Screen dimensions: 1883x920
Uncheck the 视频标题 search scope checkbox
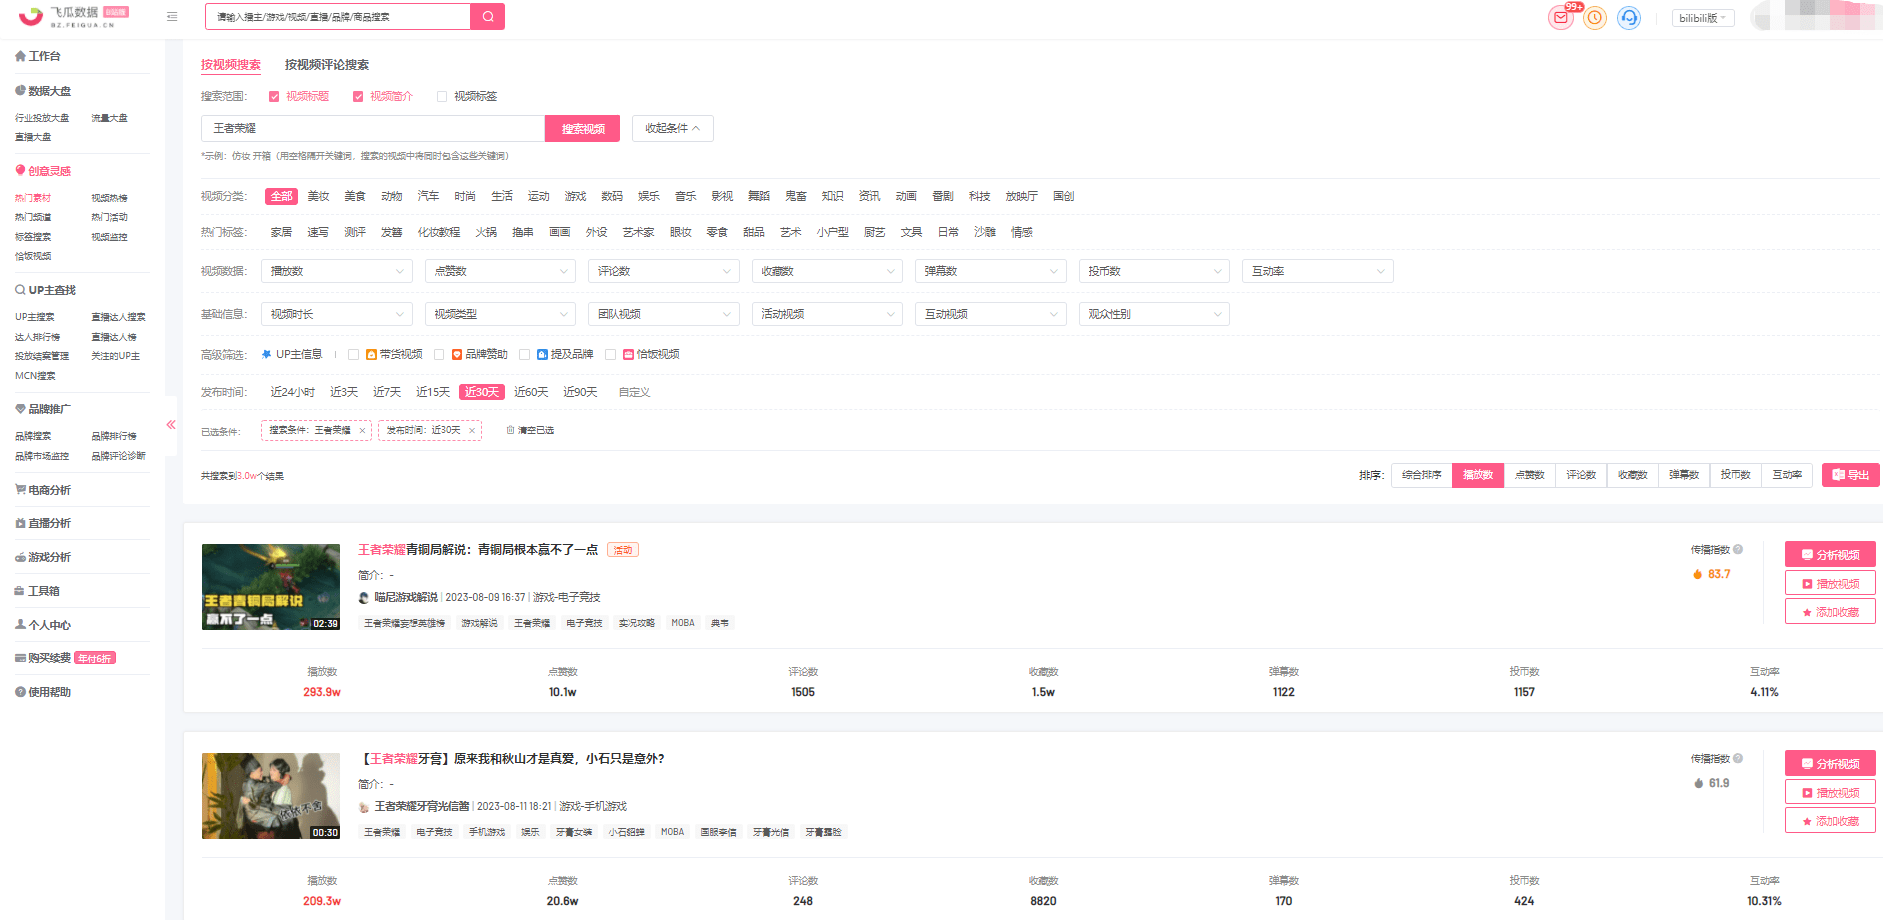coord(274,97)
